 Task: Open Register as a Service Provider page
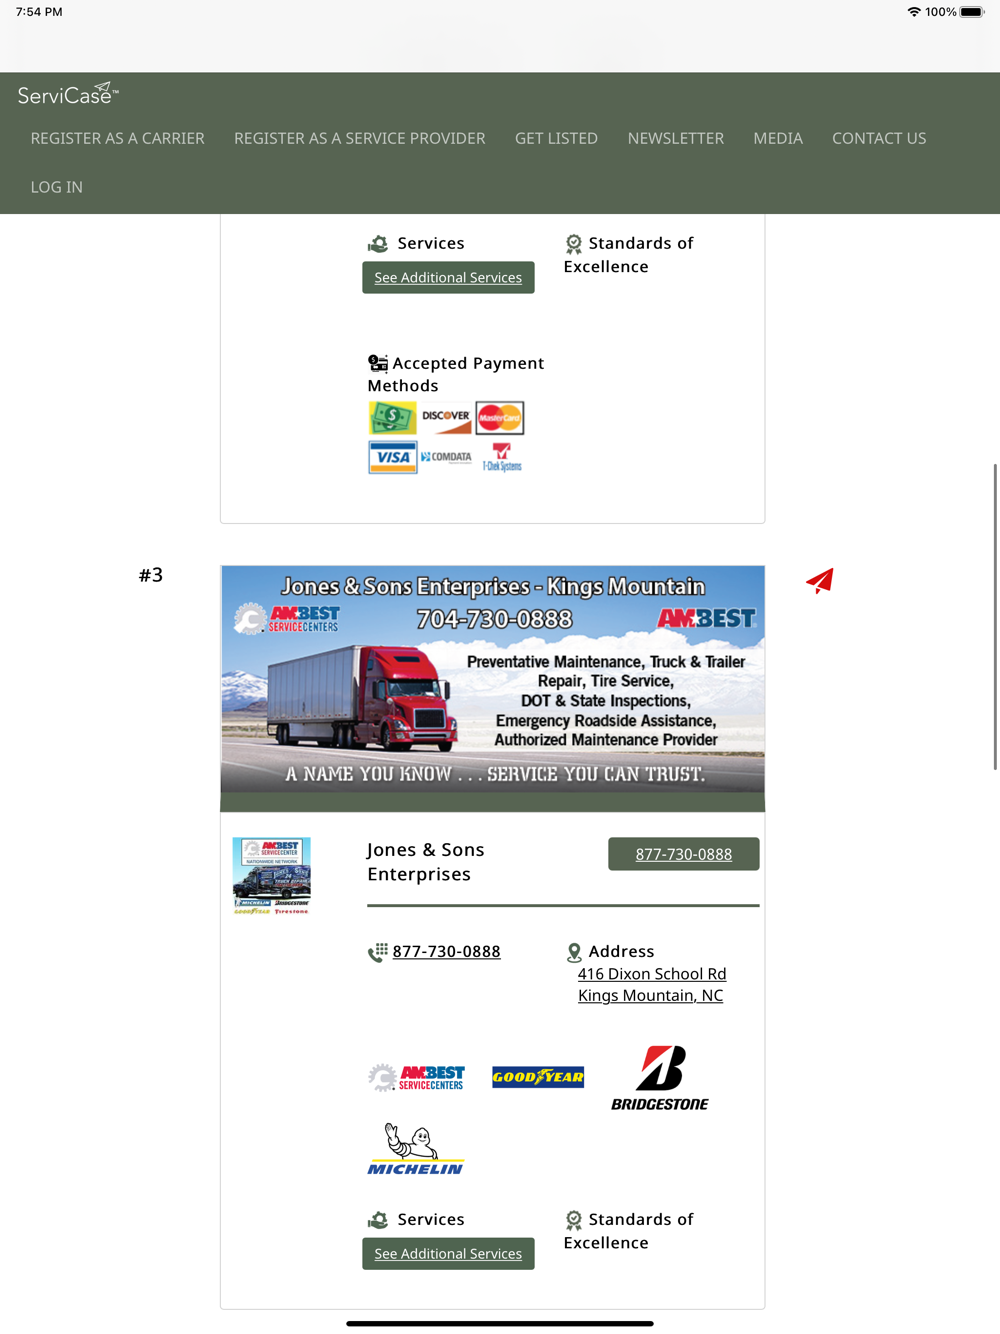click(360, 138)
